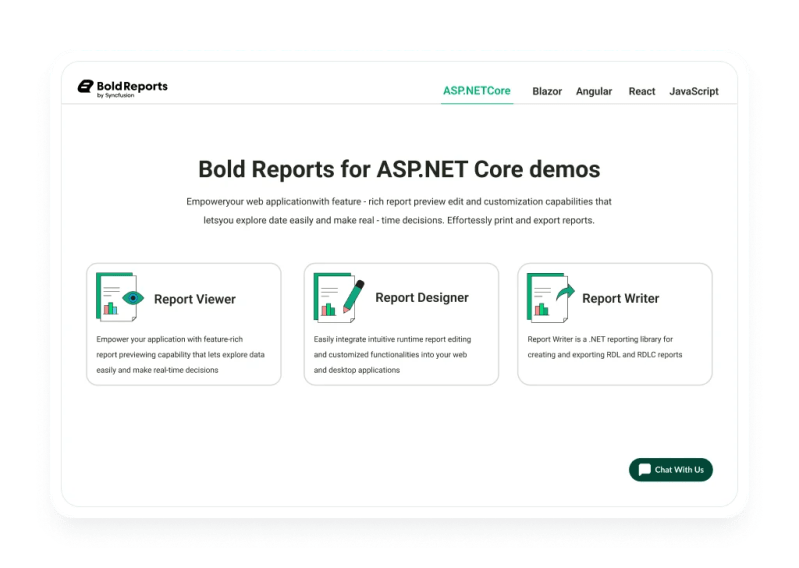
Task: Click the Report Viewer description 'Empower your application'
Action: click(180, 355)
